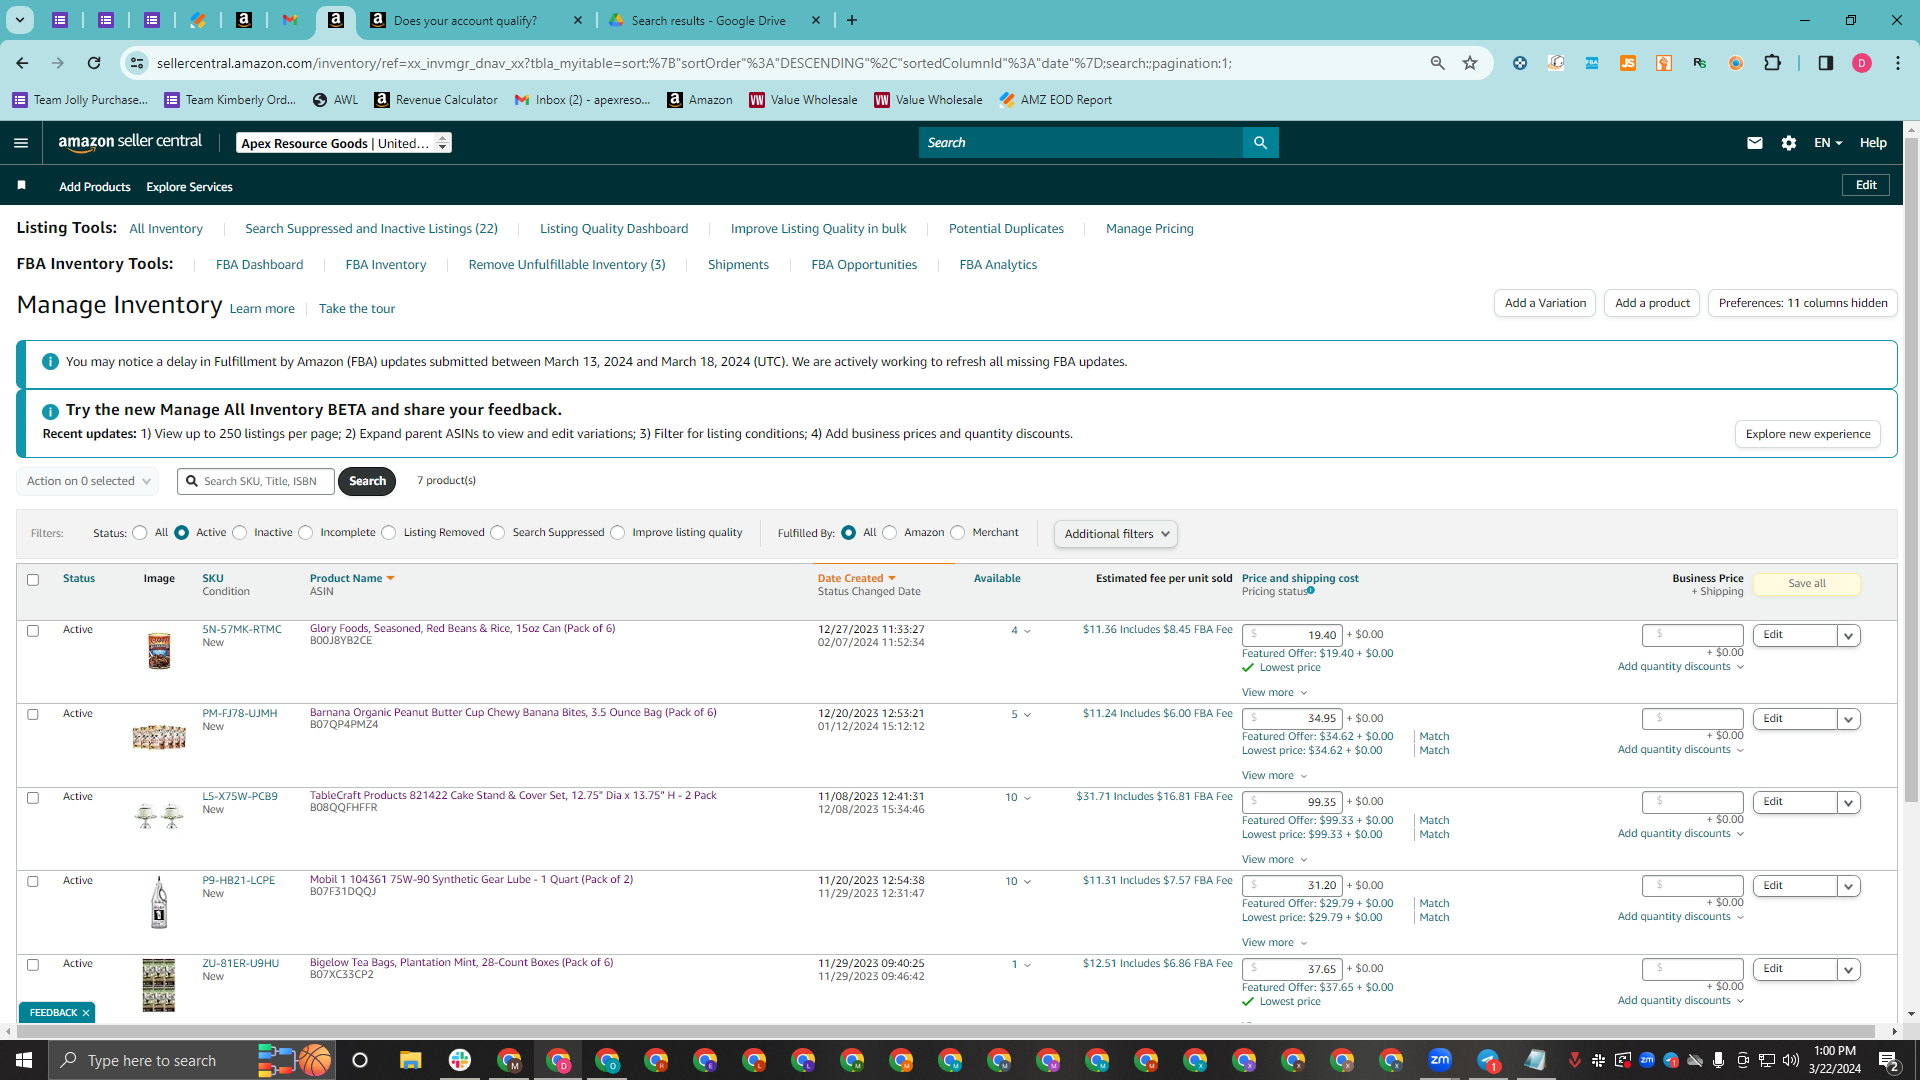Select Fulfilled By Amazon radio button
This screenshot has width=1920, height=1080.
coord(890,533)
